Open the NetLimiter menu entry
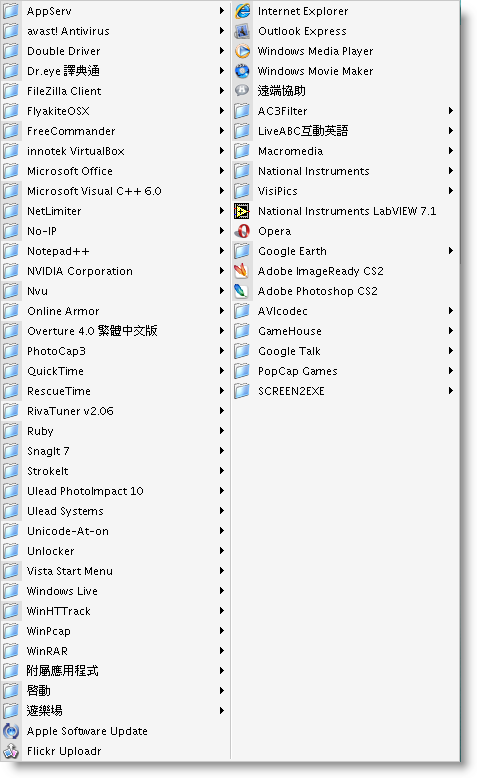Image resolution: width=477 pixels, height=778 pixels. 115,211
